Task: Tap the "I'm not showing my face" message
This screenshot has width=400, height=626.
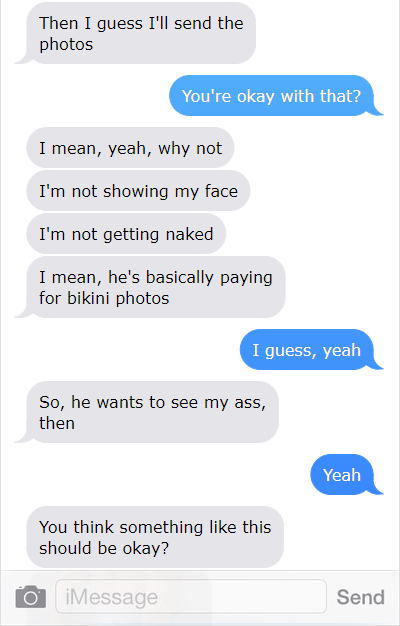Action: tap(138, 191)
